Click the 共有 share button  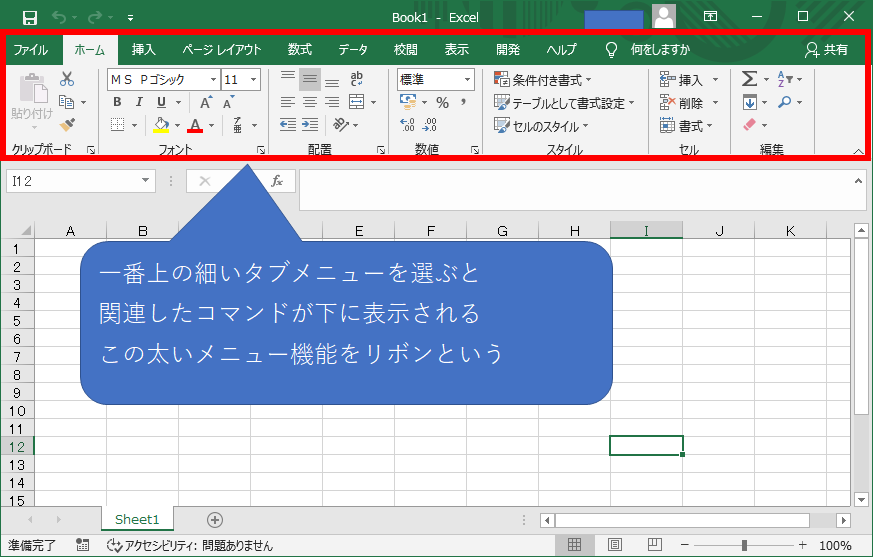[x=826, y=49]
